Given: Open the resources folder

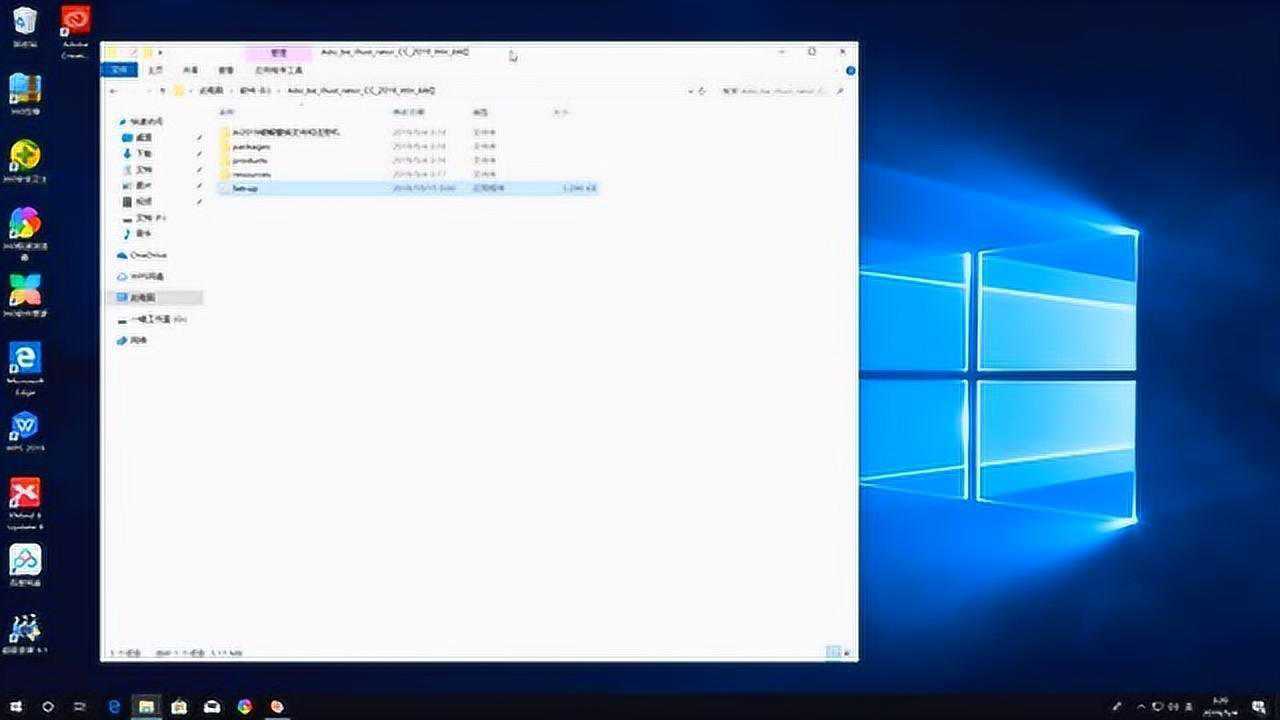Looking at the screenshot, I should click(x=251, y=174).
